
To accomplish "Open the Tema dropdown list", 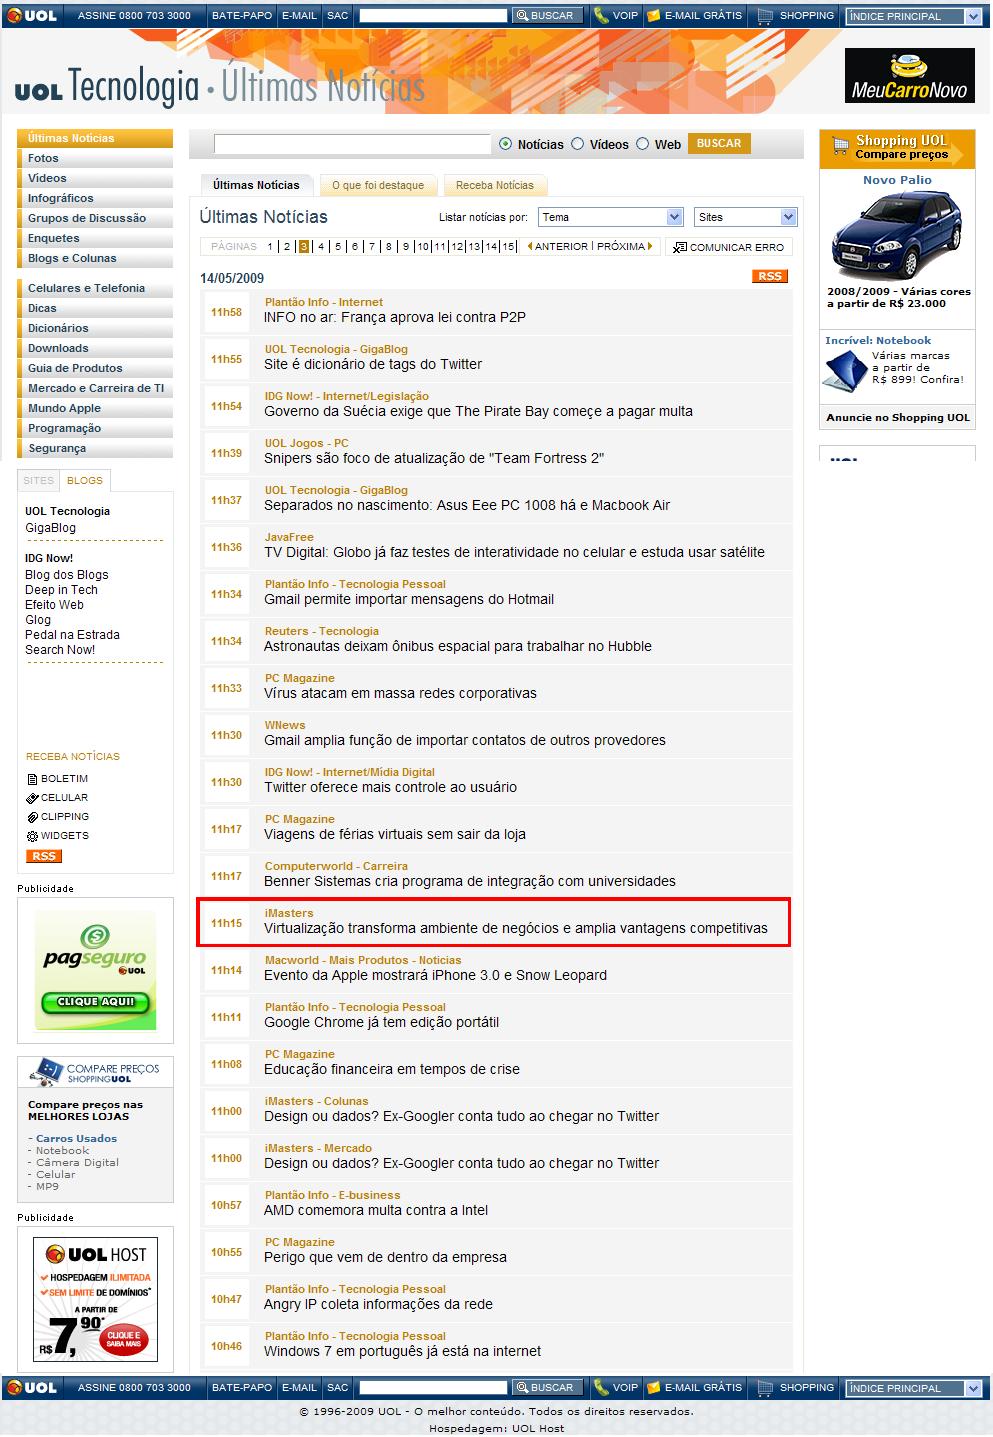I will (610, 217).
